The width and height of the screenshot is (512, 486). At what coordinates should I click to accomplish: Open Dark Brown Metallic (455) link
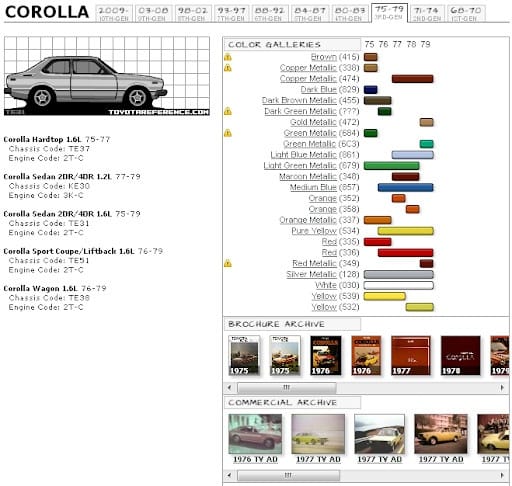point(299,100)
